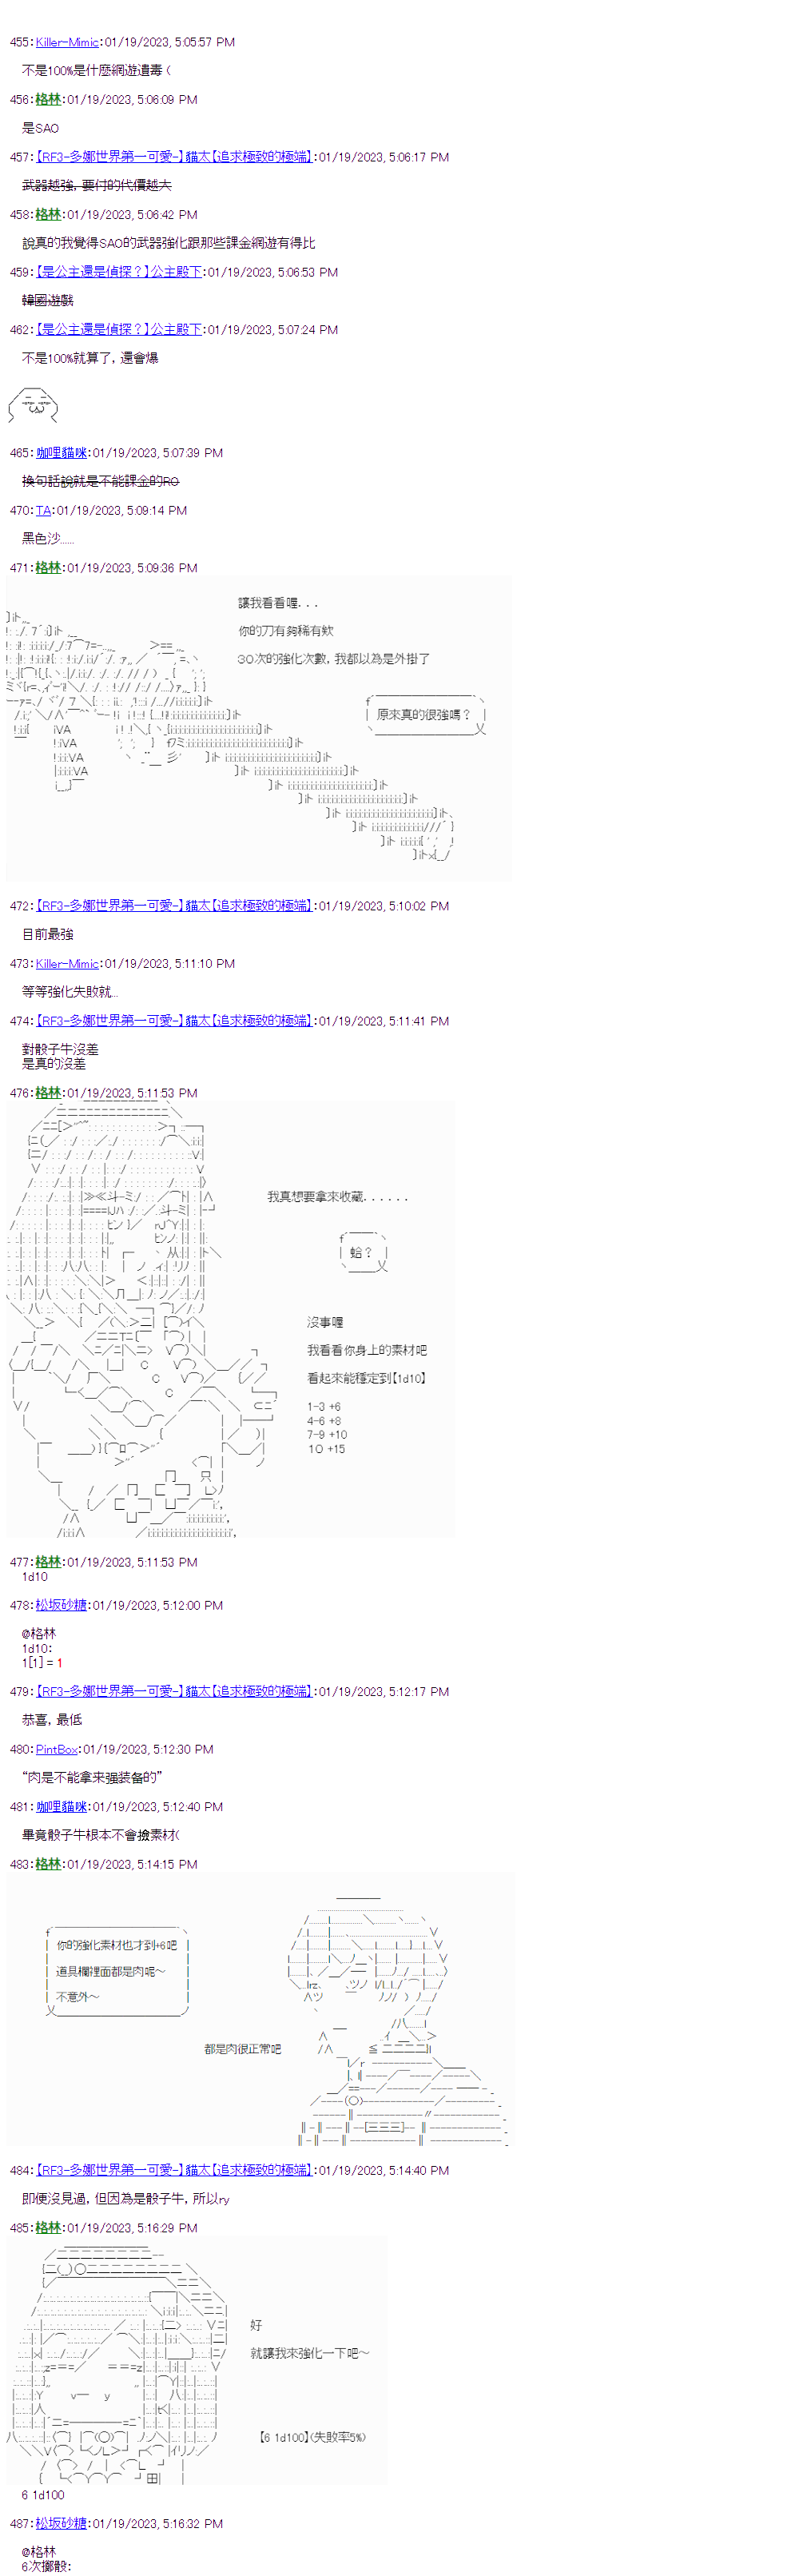Click Killer-Mimic's name on post 473

(67, 963)
